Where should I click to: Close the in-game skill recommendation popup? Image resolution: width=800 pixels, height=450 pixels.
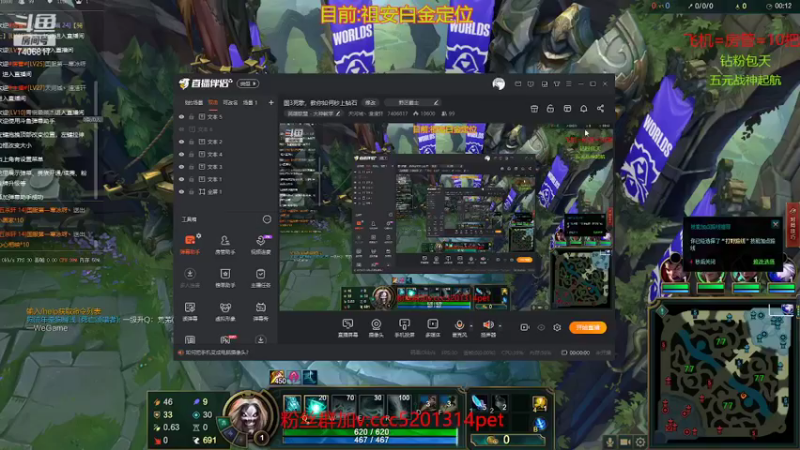[776, 224]
